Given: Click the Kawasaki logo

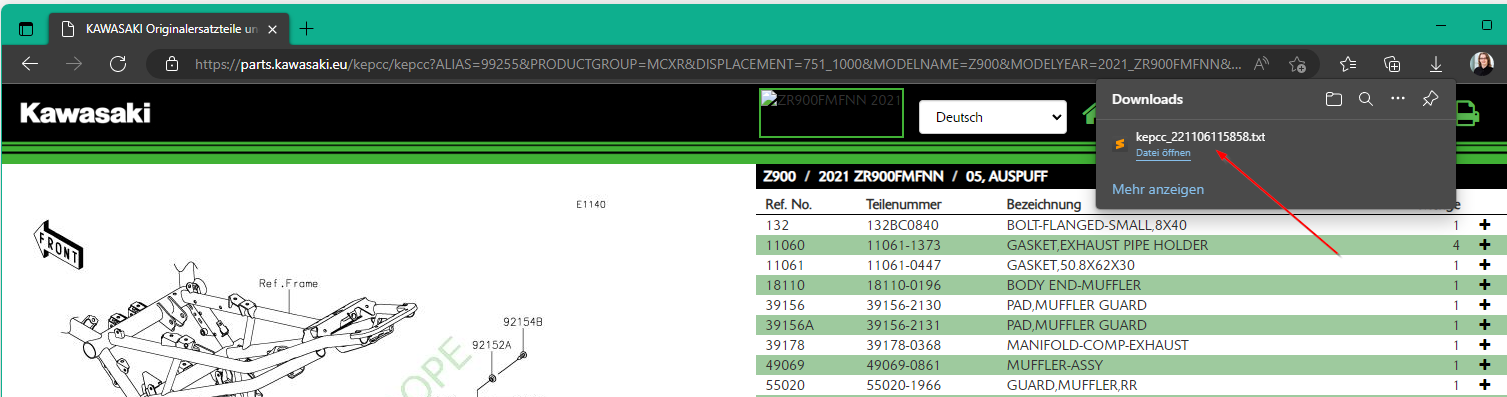Looking at the screenshot, I should [85, 113].
